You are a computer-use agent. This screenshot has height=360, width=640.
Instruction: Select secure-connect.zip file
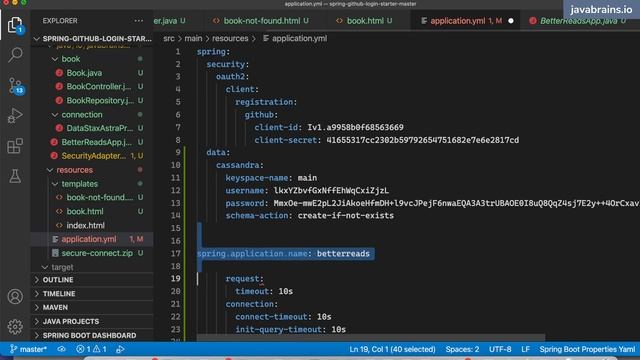click(97, 253)
